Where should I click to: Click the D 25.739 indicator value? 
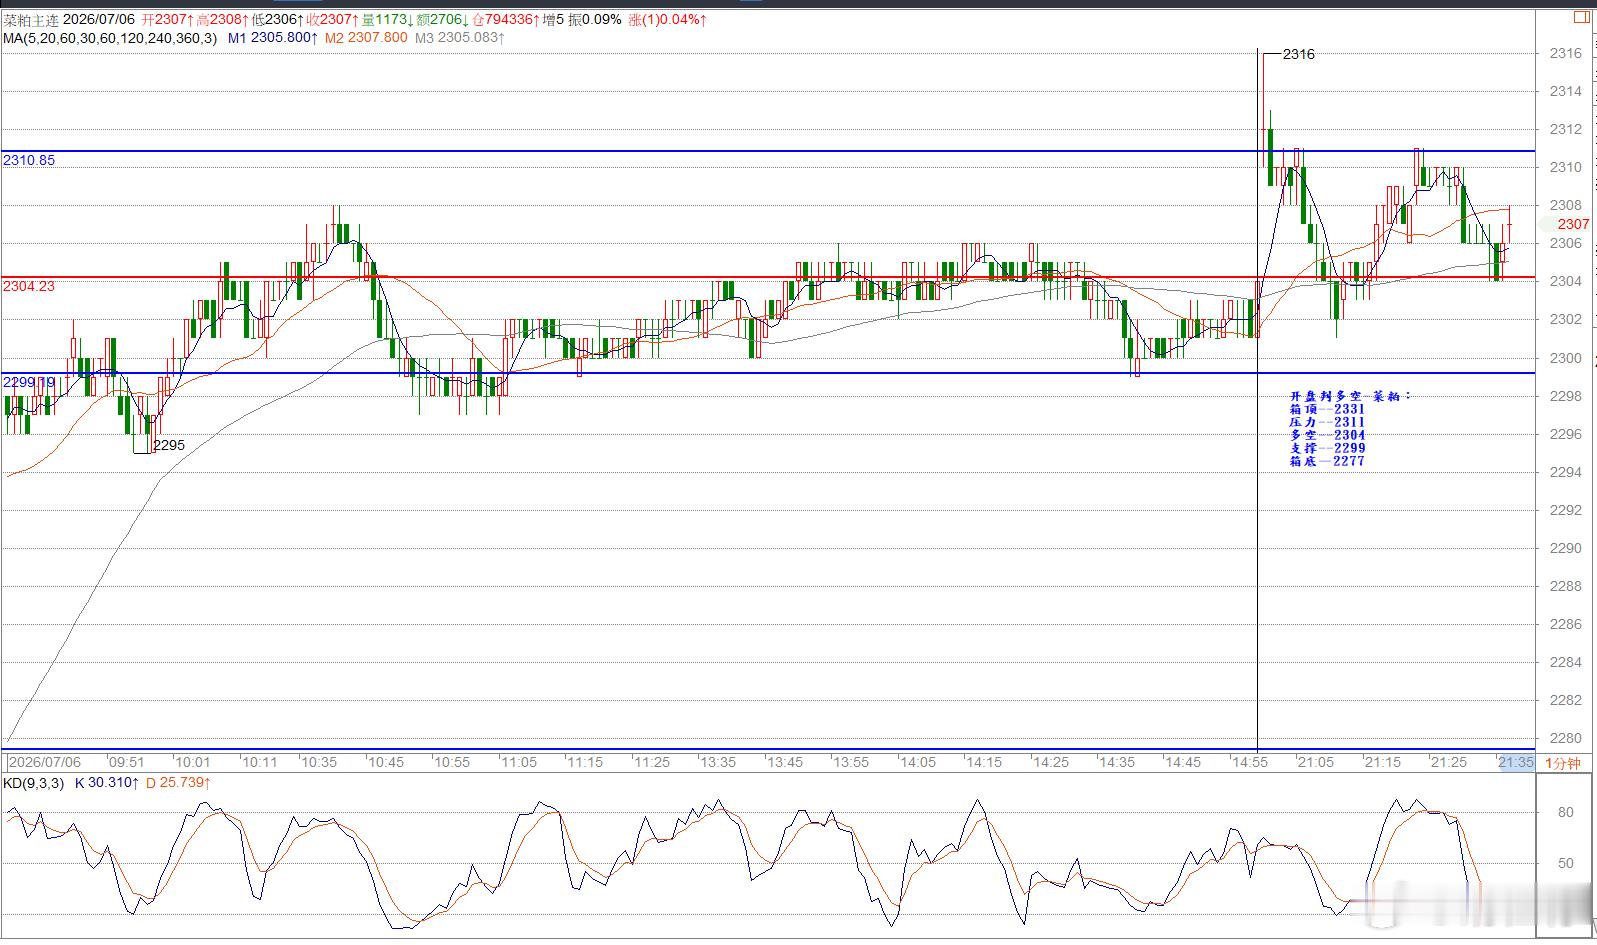pyautogui.click(x=179, y=783)
